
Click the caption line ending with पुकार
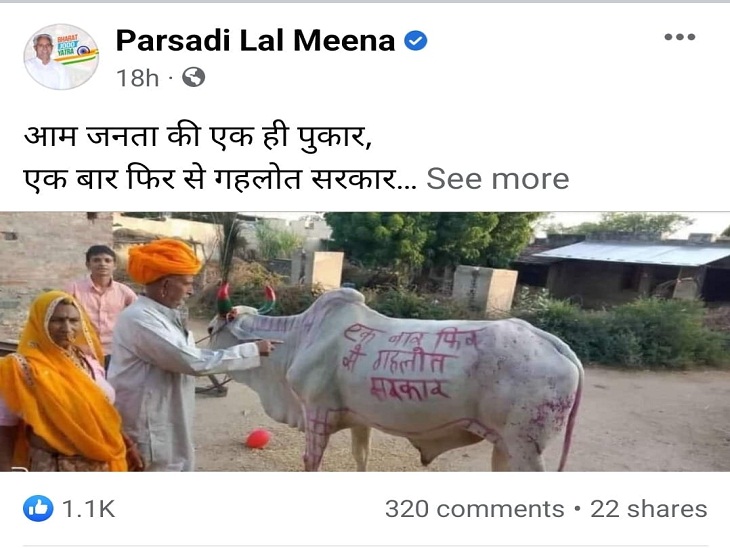(198, 137)
